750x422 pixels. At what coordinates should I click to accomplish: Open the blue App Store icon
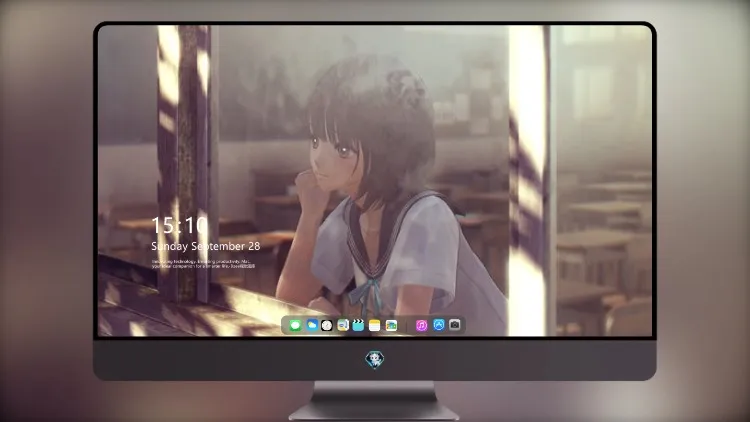click(439, 325)
